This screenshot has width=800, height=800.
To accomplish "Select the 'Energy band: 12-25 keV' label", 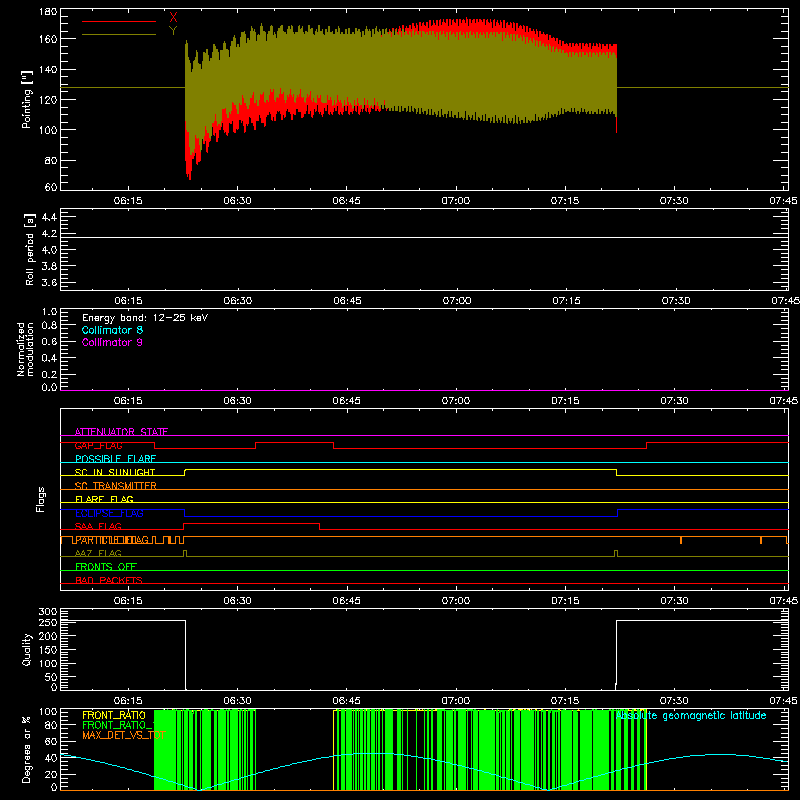I will click(x=145, y=318).
